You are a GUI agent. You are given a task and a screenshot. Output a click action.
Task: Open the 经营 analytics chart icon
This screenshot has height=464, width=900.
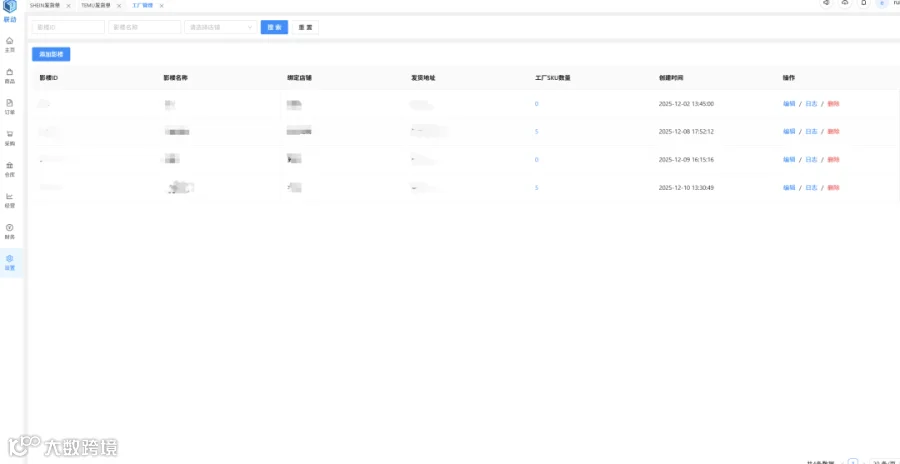(x=10, y=200)
